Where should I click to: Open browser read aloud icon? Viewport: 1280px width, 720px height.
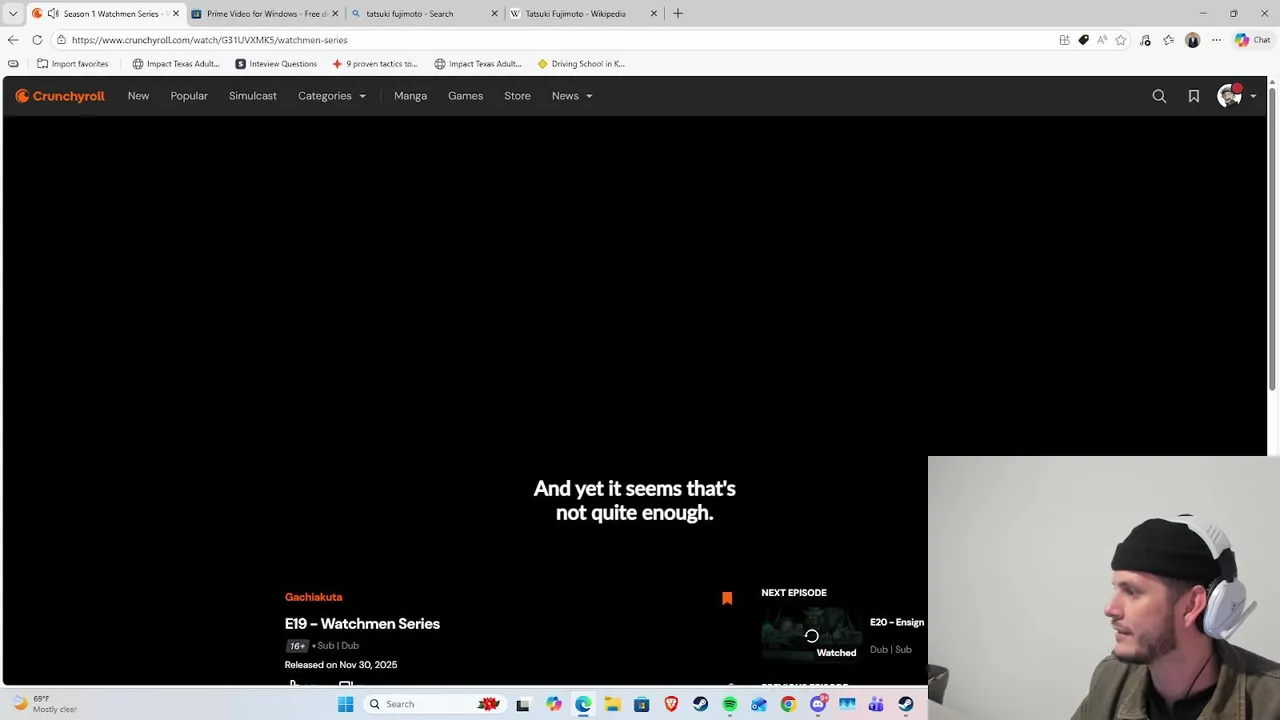pyautogui.click(x=1102, y=40)
